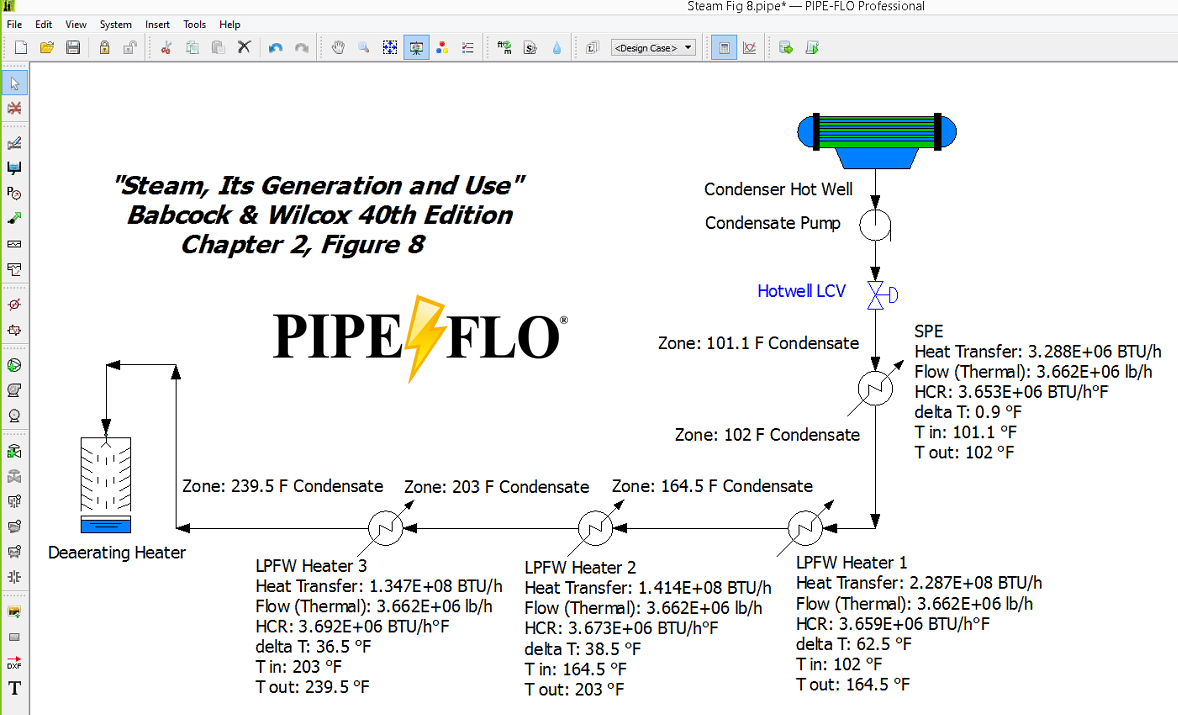
Task: Open units ft/m settings icon
Action: (504, 47)
